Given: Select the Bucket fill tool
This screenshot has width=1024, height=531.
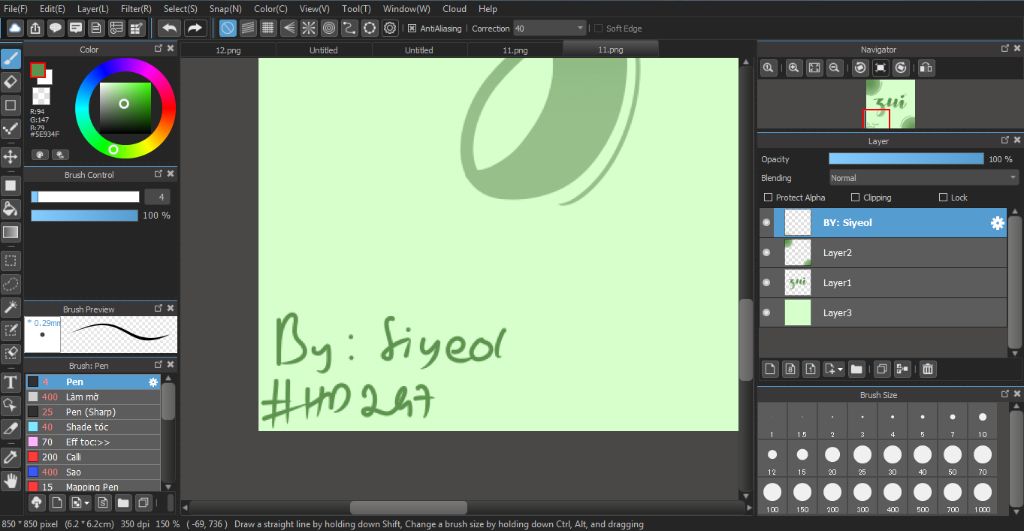Looking at the screenshot, I should [10, 208].
